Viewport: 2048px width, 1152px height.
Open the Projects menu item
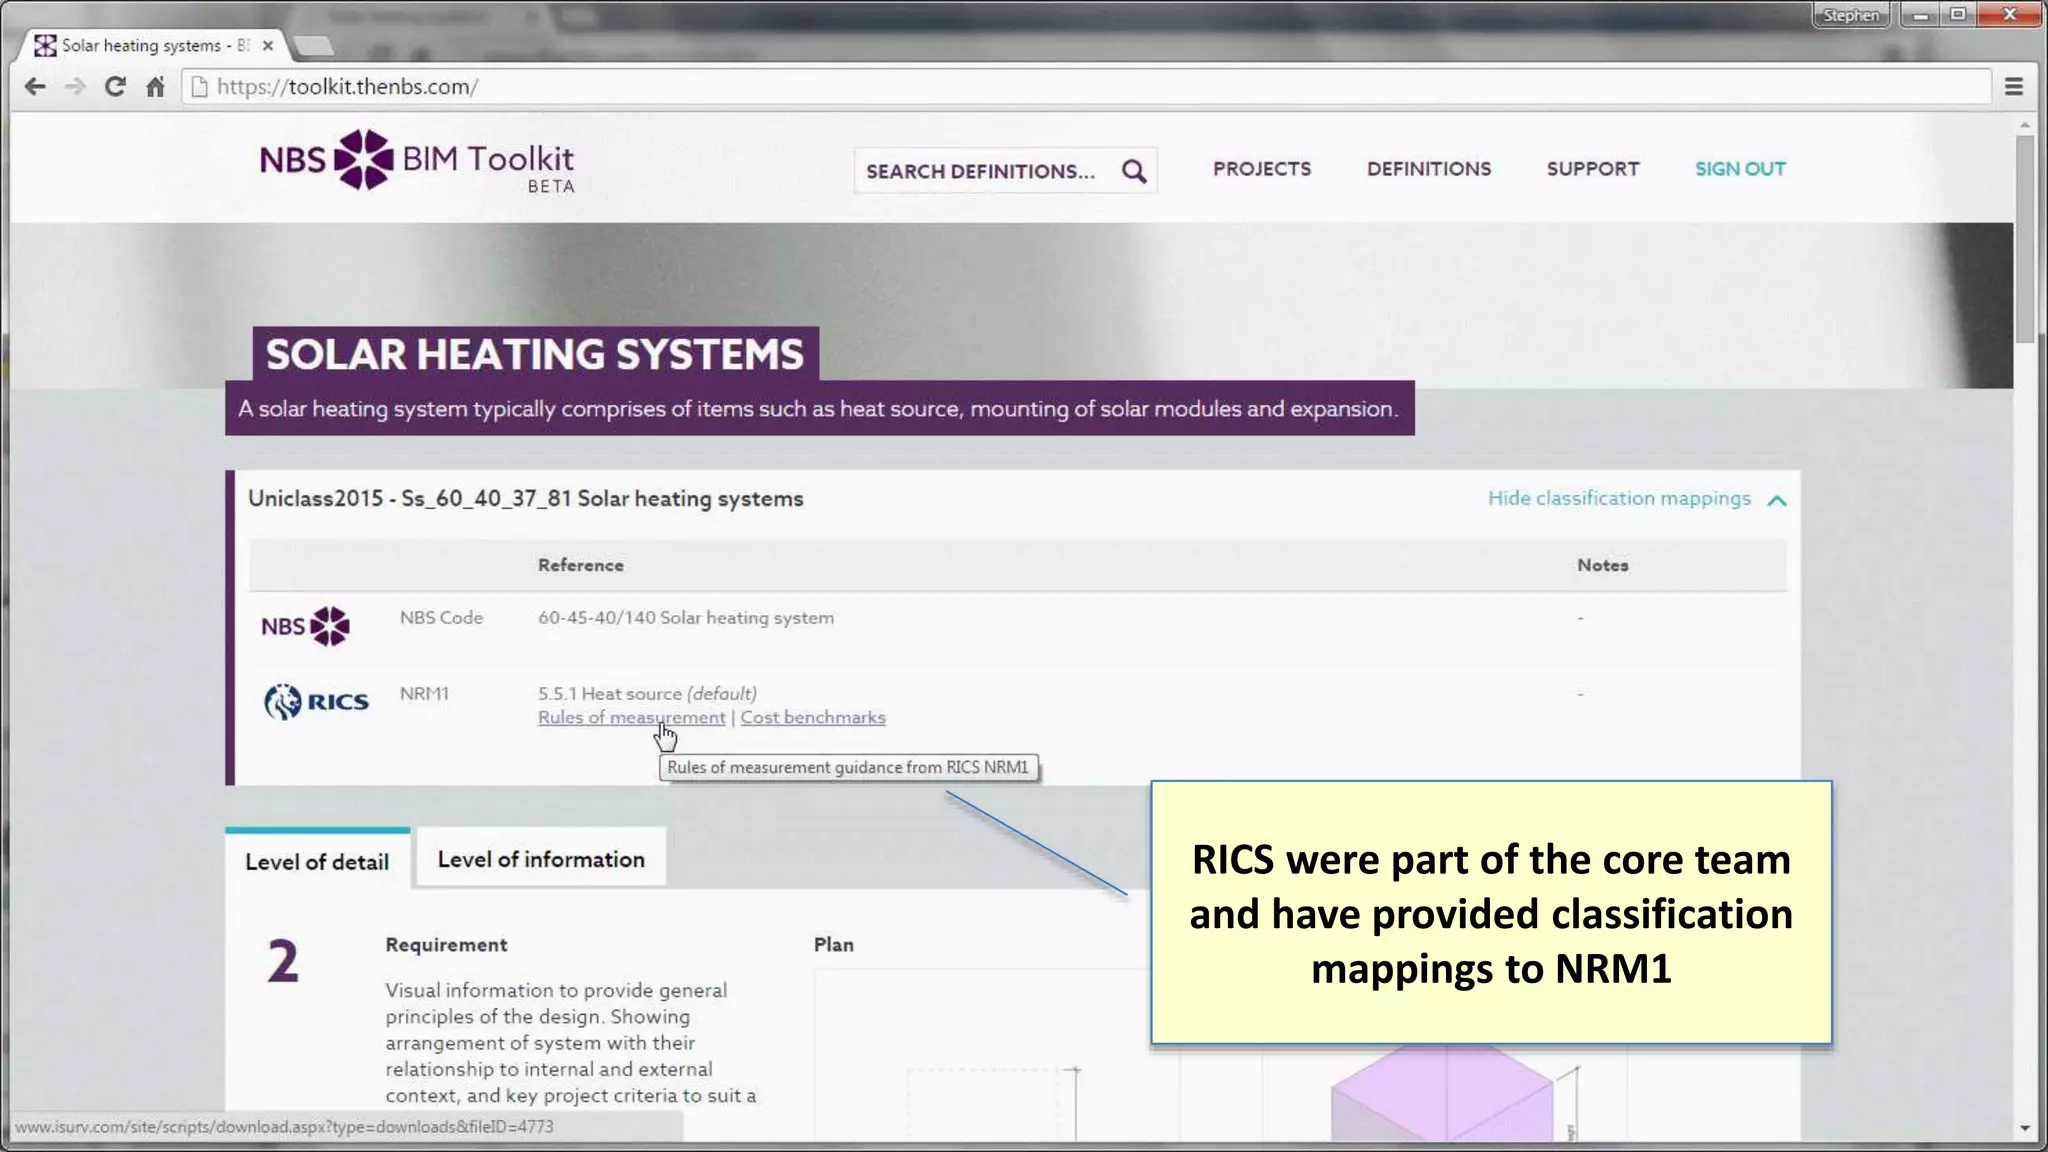click(1262, 169)
